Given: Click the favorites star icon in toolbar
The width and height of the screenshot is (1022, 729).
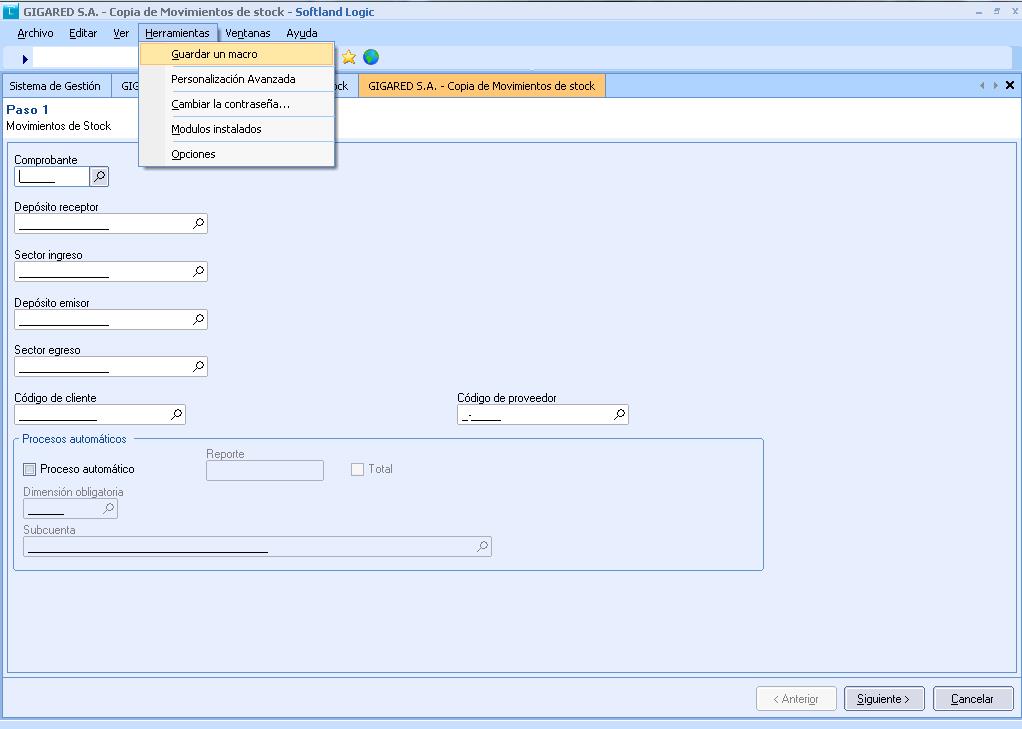Looking at the screenshot, I should [349, 57].
